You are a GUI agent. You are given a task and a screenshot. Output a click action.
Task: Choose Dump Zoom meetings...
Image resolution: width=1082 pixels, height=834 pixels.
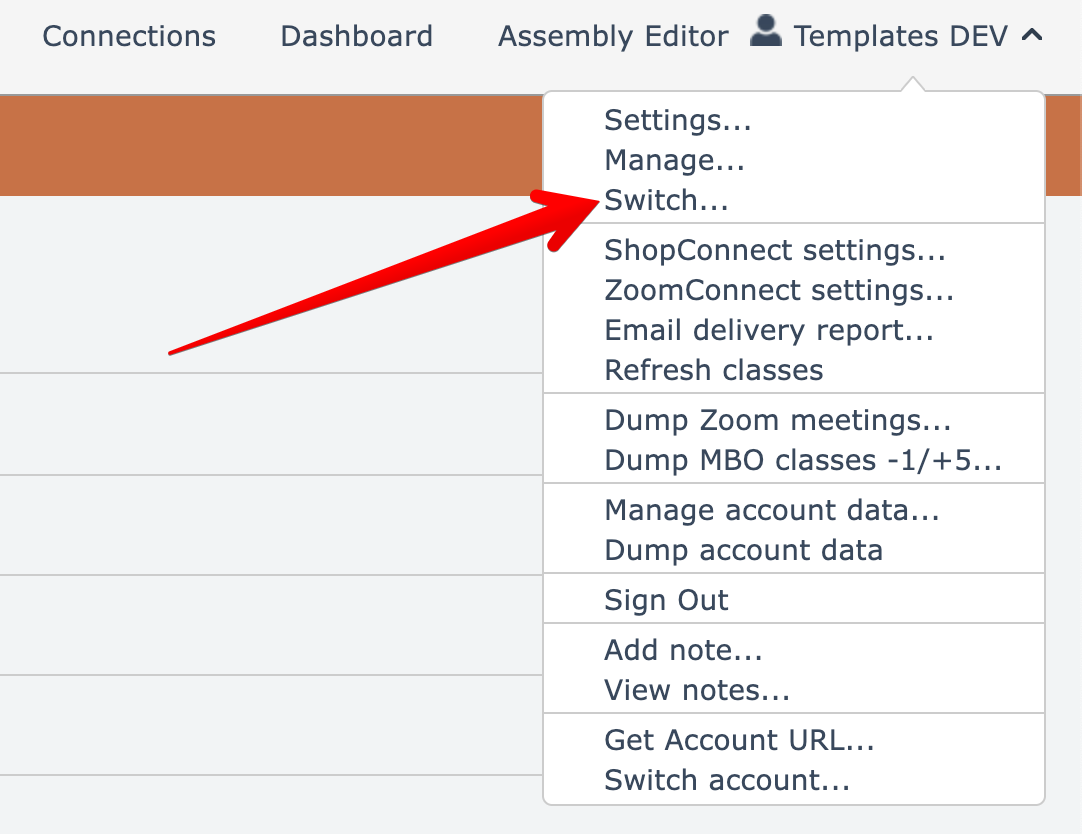click(777, 420)
